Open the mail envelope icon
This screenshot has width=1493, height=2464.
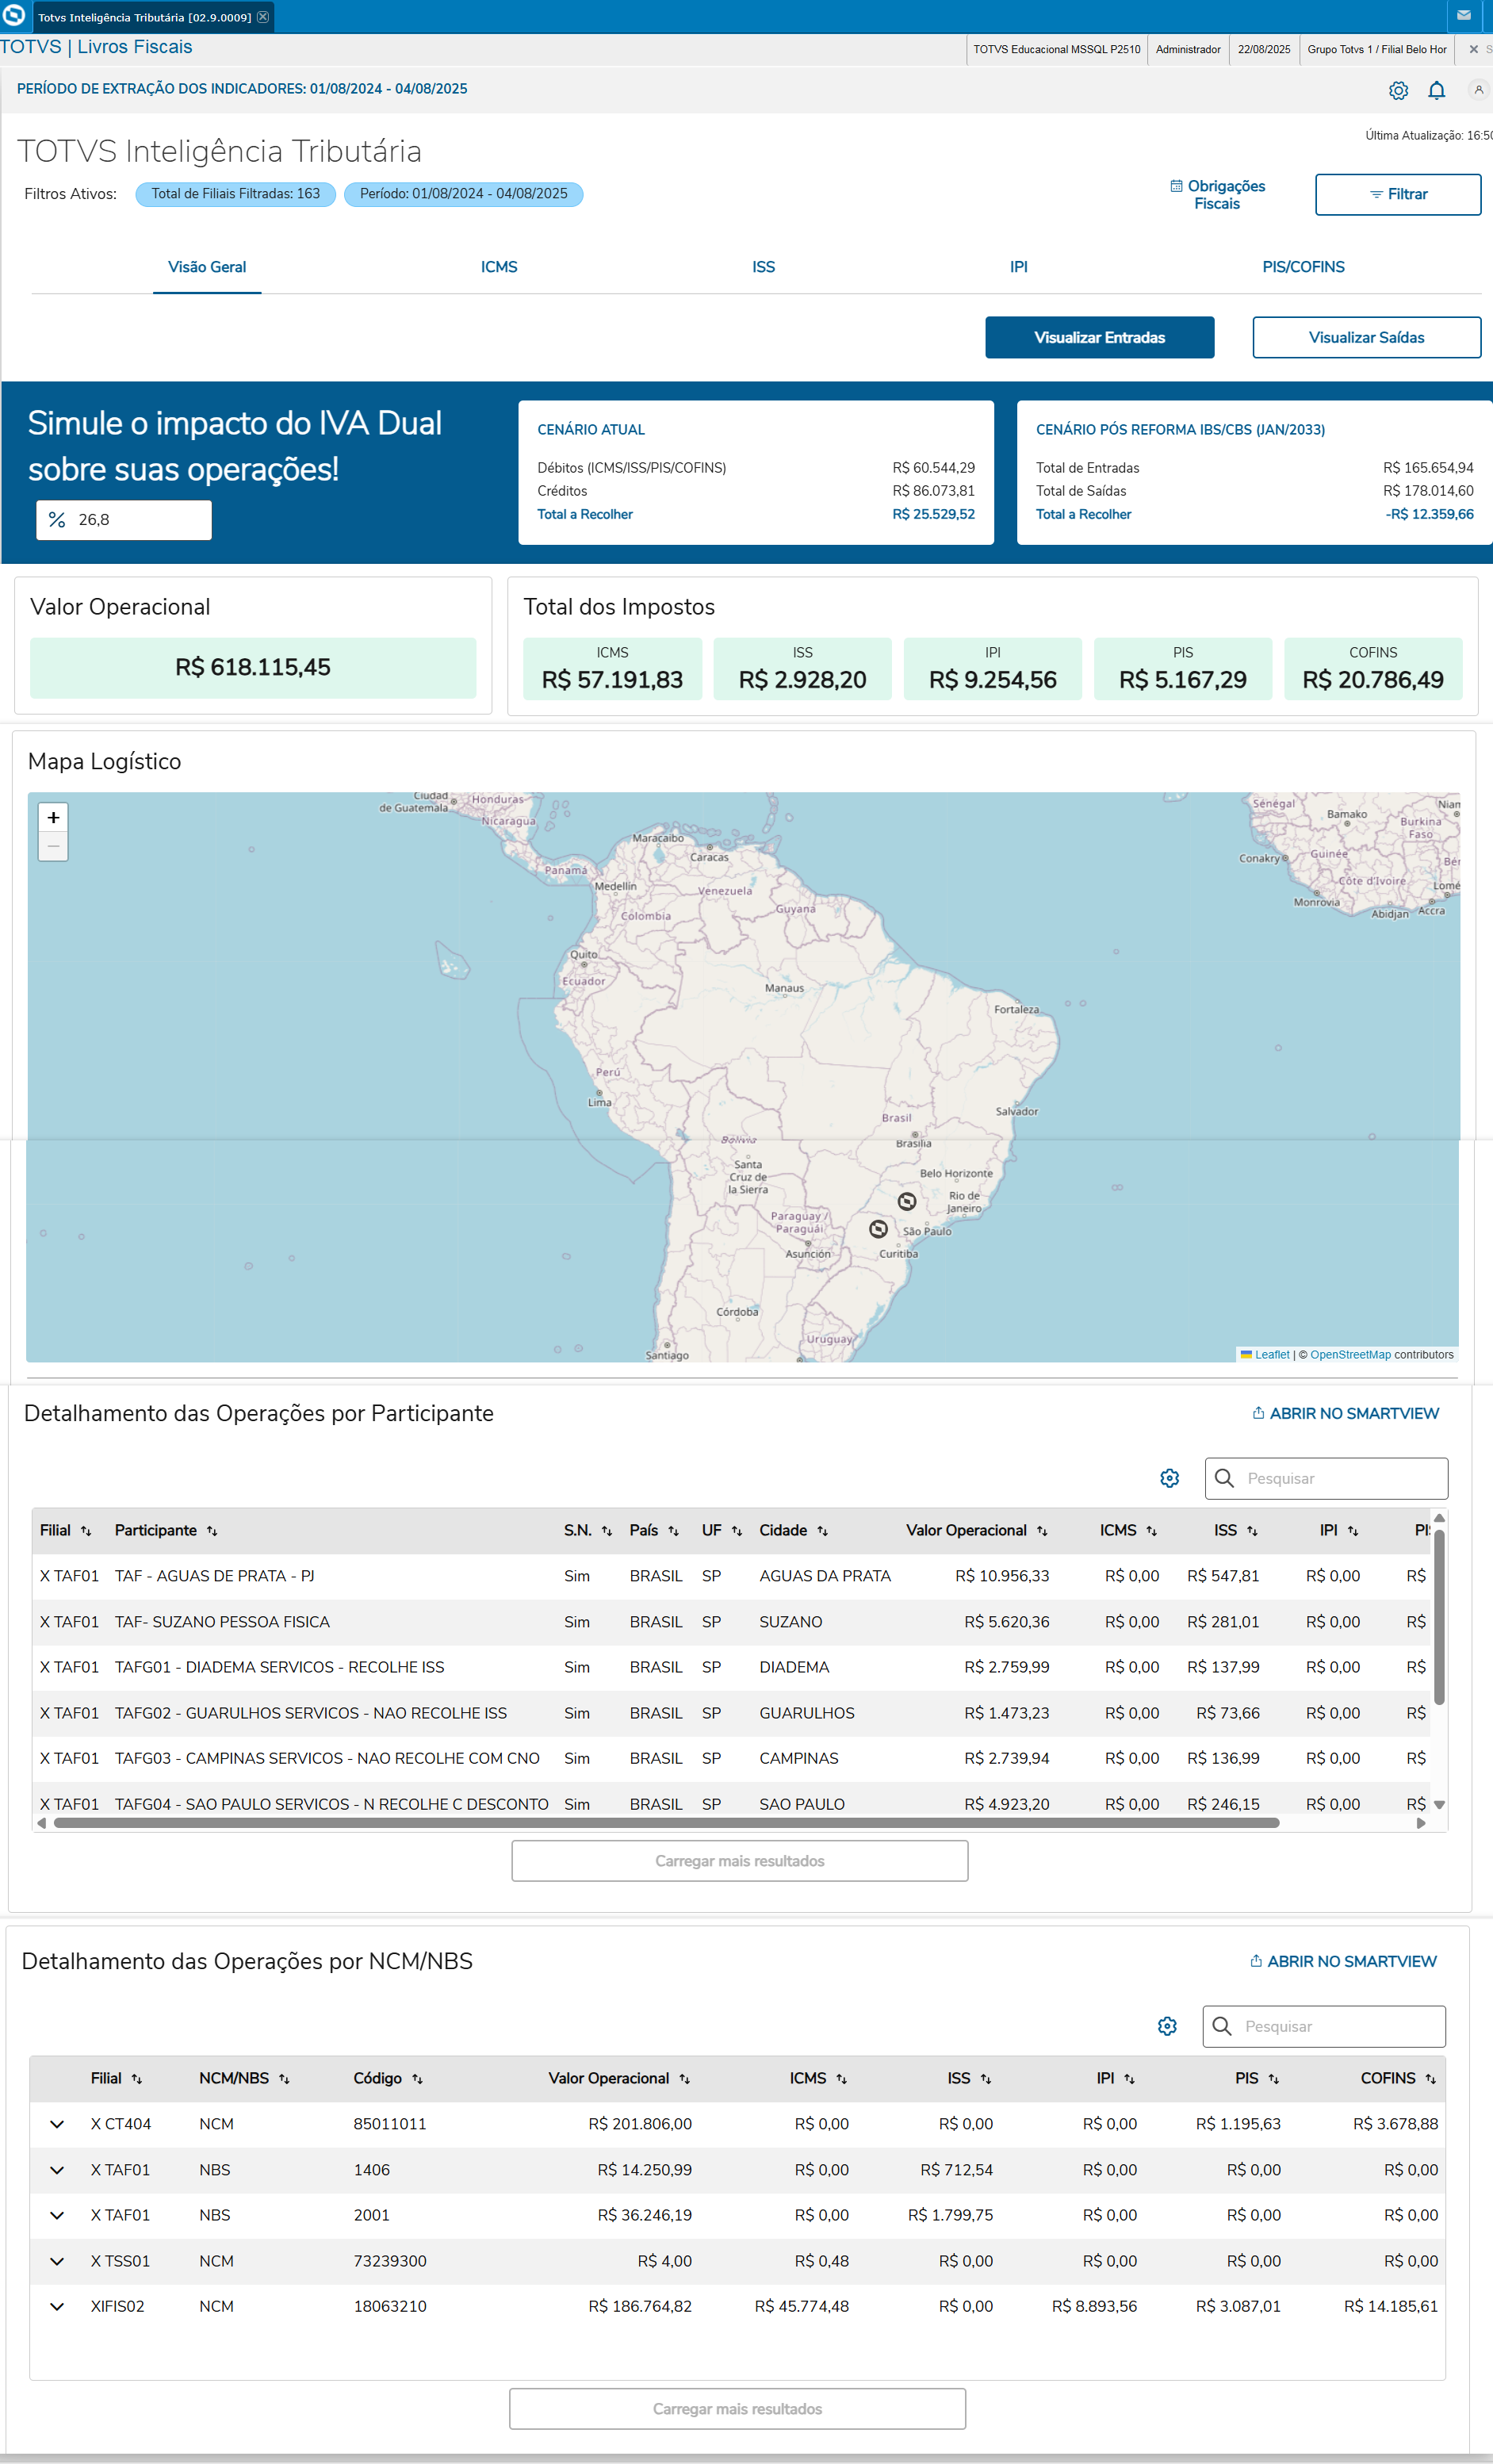tap(1463, 15)
